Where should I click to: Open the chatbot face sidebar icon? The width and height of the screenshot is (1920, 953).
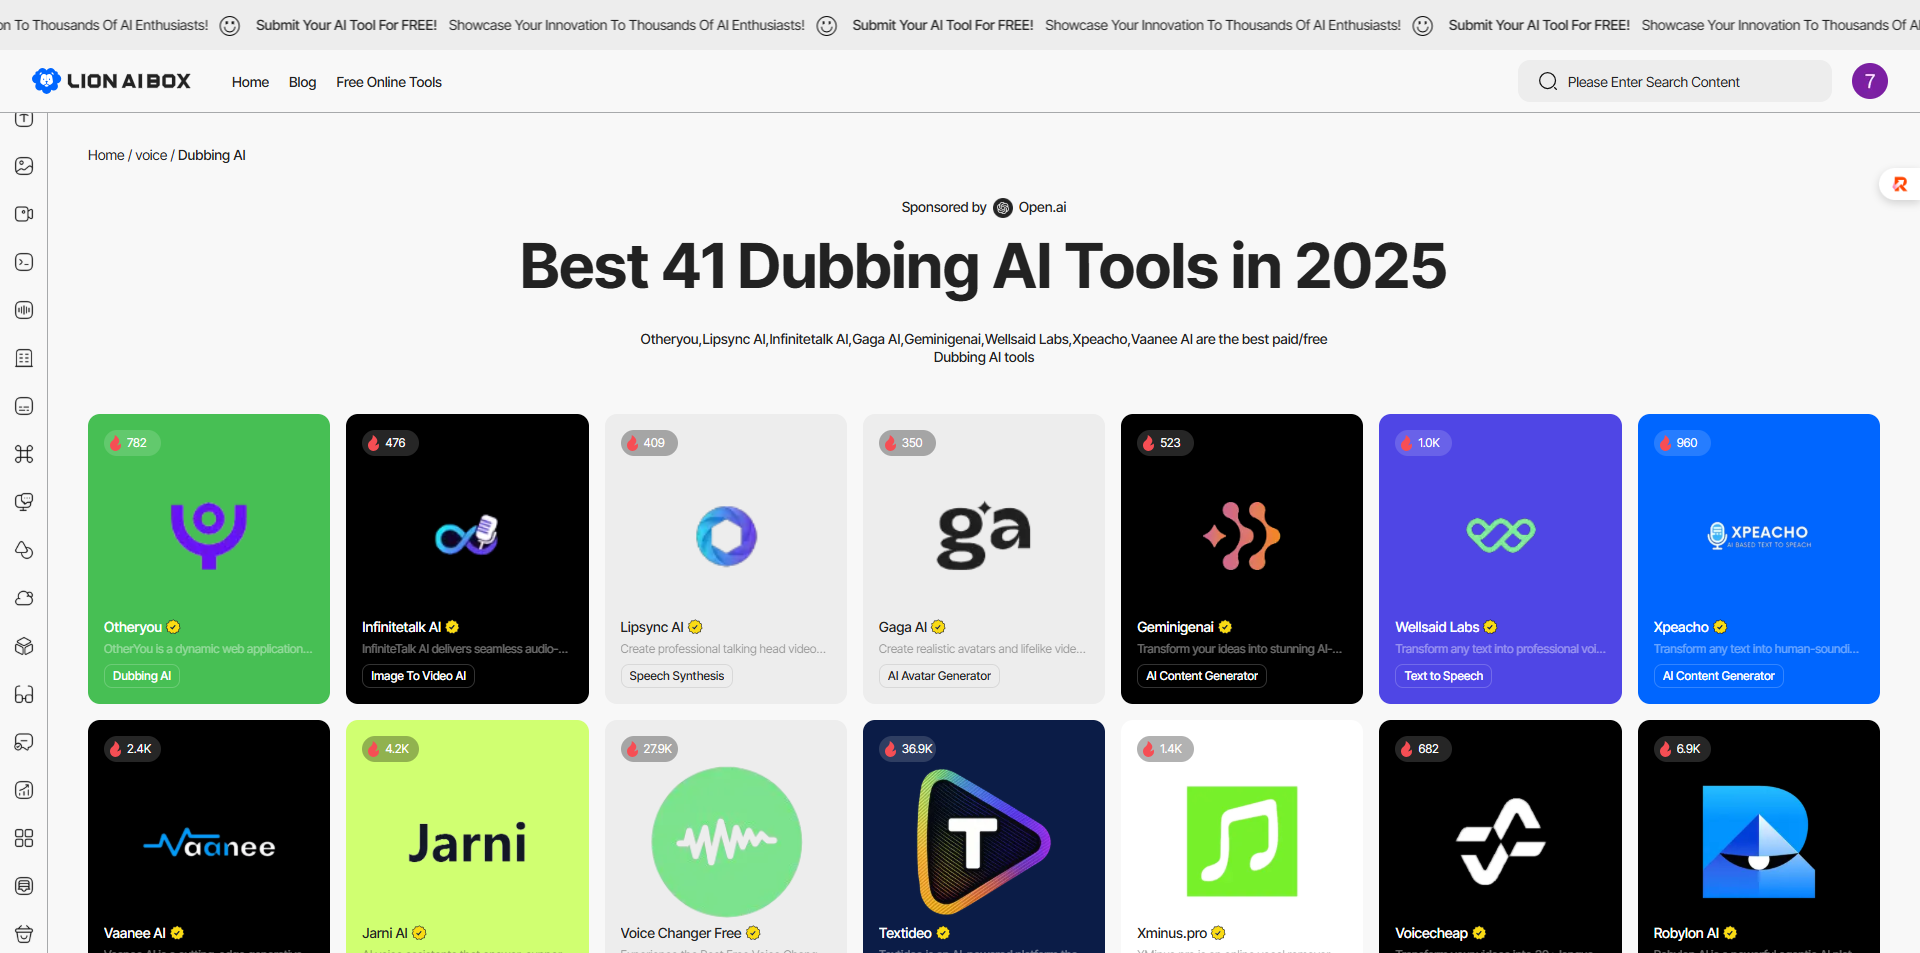[x=24, y=406]
